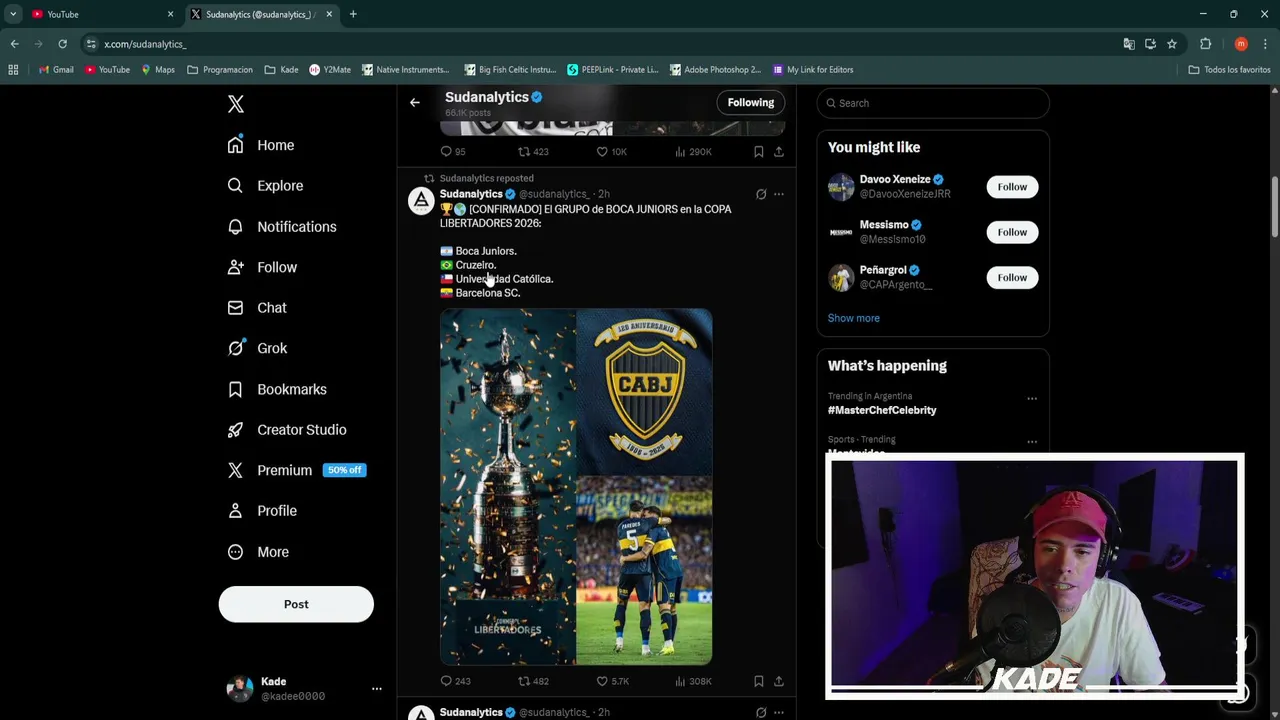Open the Chrome extensions puzzle icon
This screenshot has width=1280, height=720.
point(1205,44)
